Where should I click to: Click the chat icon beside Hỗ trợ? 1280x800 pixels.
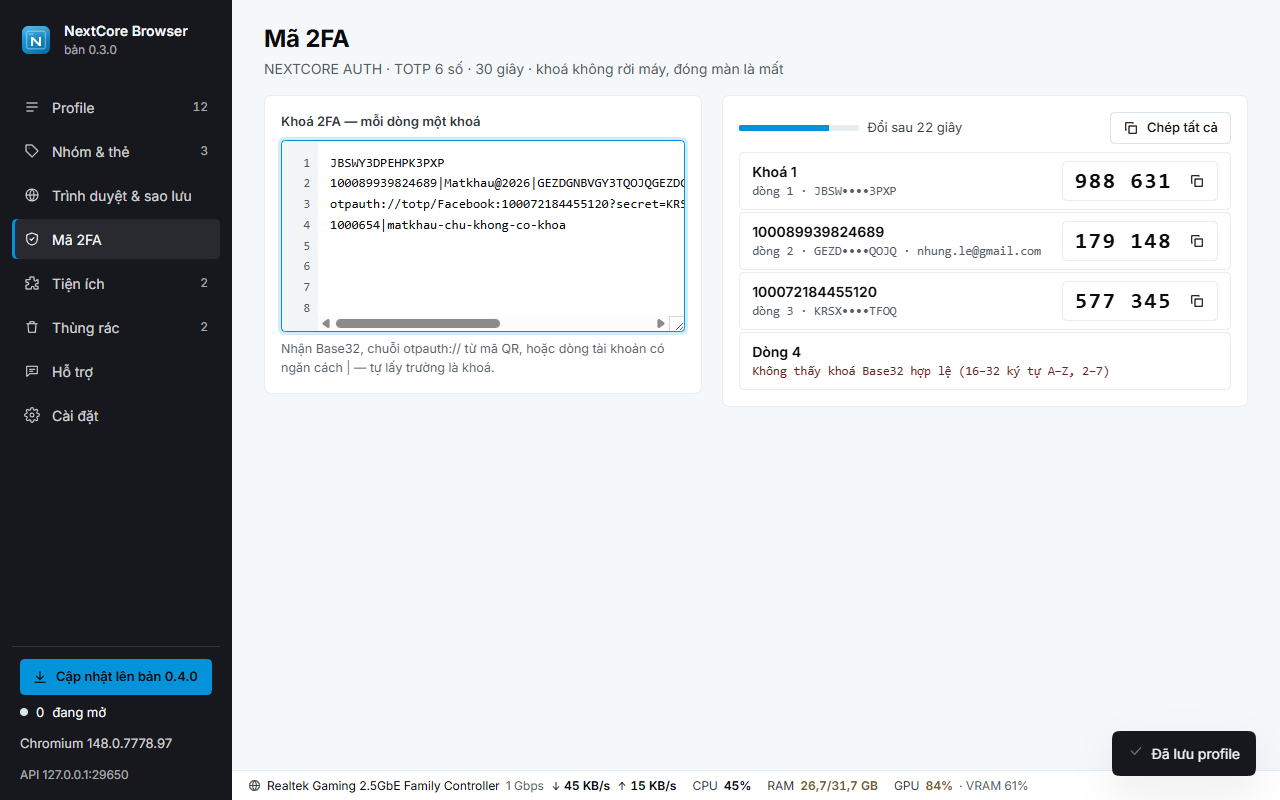click(x=32, y=372)
